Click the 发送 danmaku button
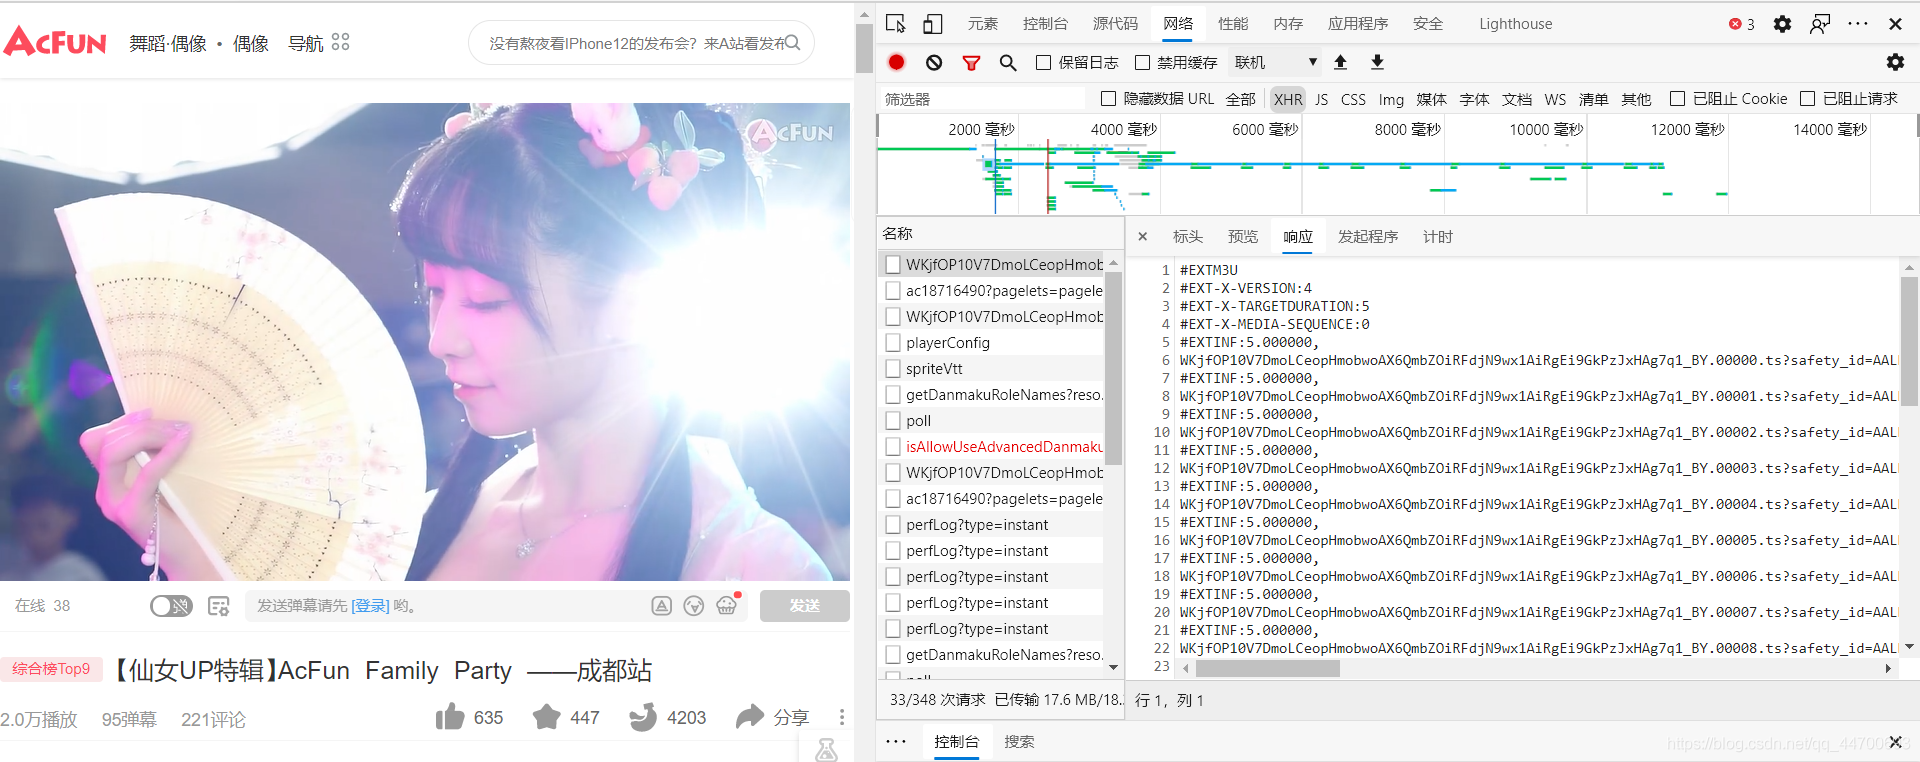Image resolution: width=1920 pixels, height=762 pixels. pyautogui.click(x=805, y=606)
